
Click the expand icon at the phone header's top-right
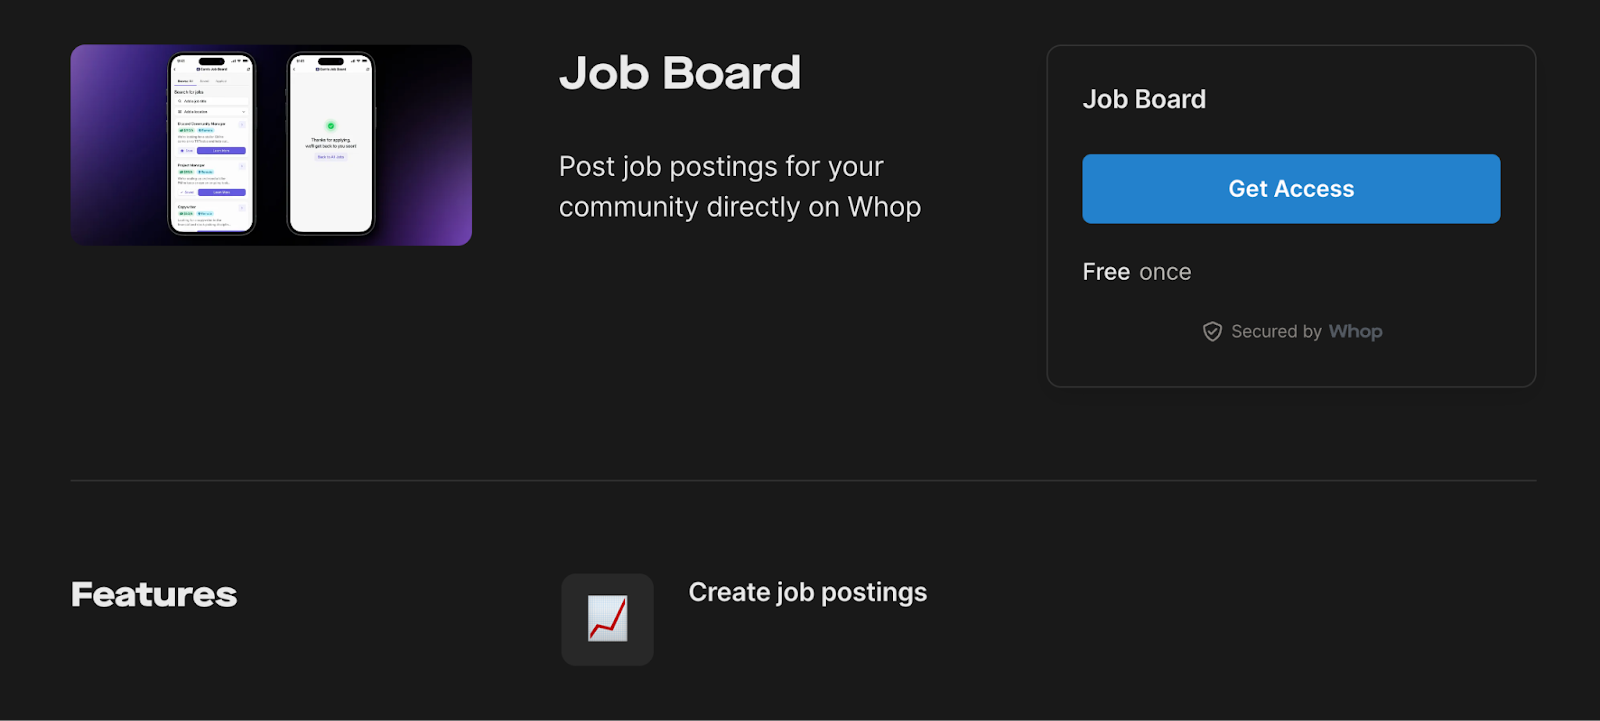pyautogui.click(x=247, y=69)
